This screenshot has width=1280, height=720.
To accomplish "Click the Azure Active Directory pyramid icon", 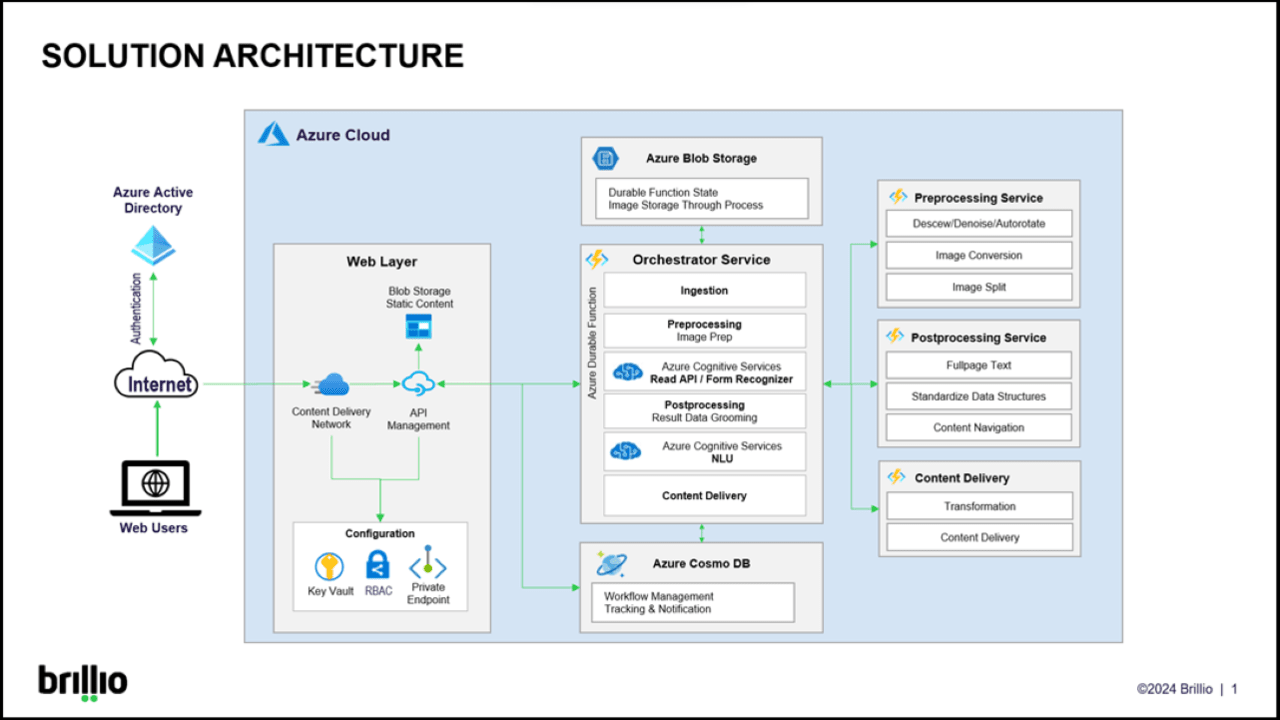I will (154, 246).
